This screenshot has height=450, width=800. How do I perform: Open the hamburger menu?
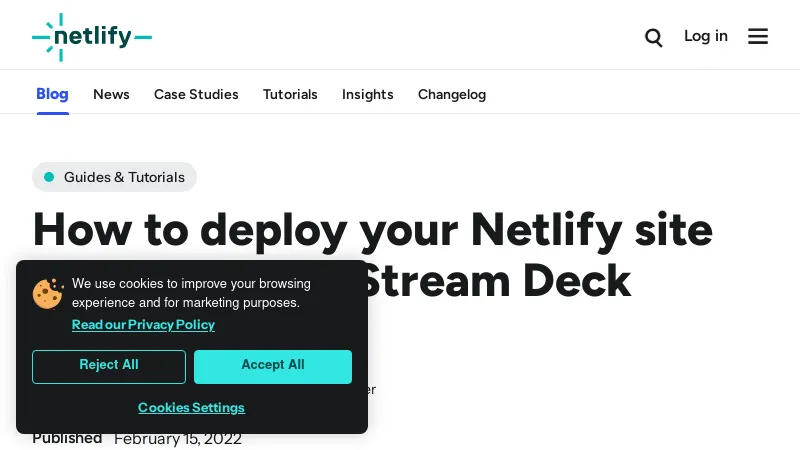(758, 37)
